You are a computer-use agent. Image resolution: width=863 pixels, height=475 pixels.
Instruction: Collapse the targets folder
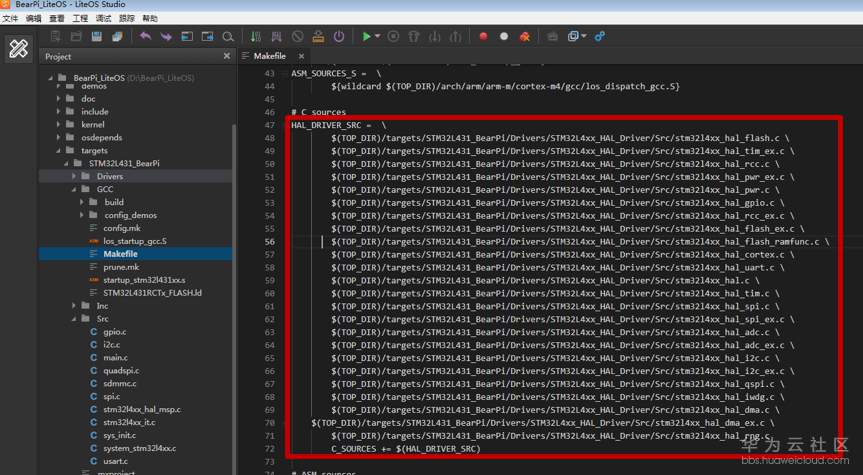coord(58,150)
